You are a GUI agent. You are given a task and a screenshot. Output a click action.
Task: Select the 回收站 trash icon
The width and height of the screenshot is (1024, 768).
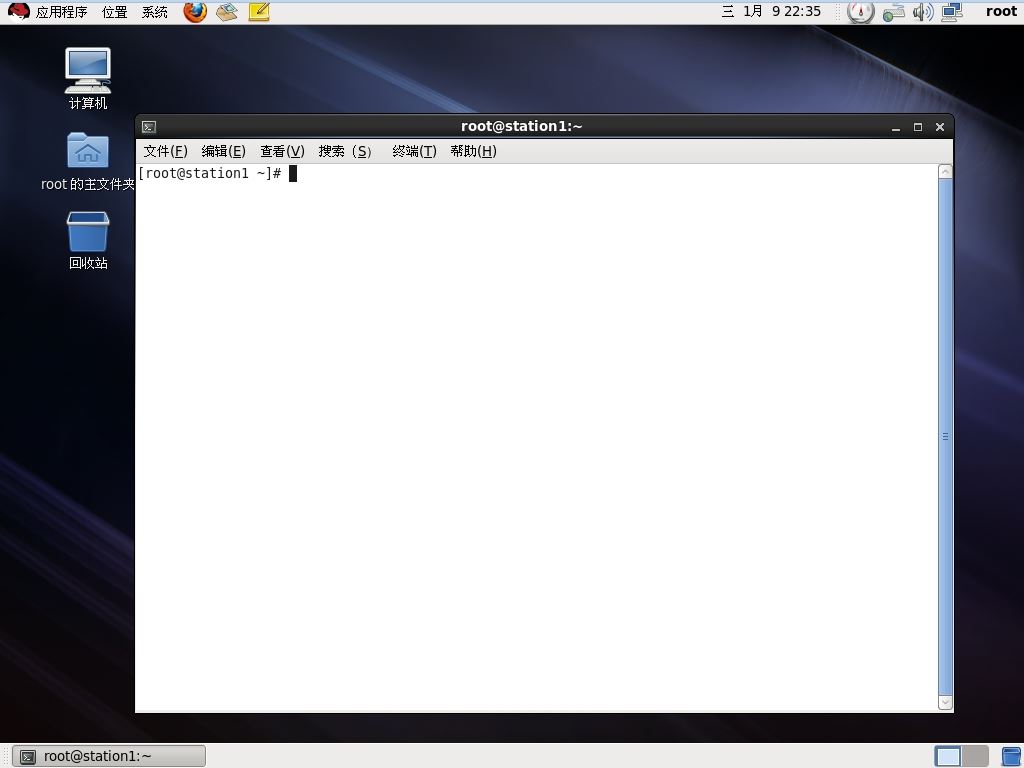[88, 240]
